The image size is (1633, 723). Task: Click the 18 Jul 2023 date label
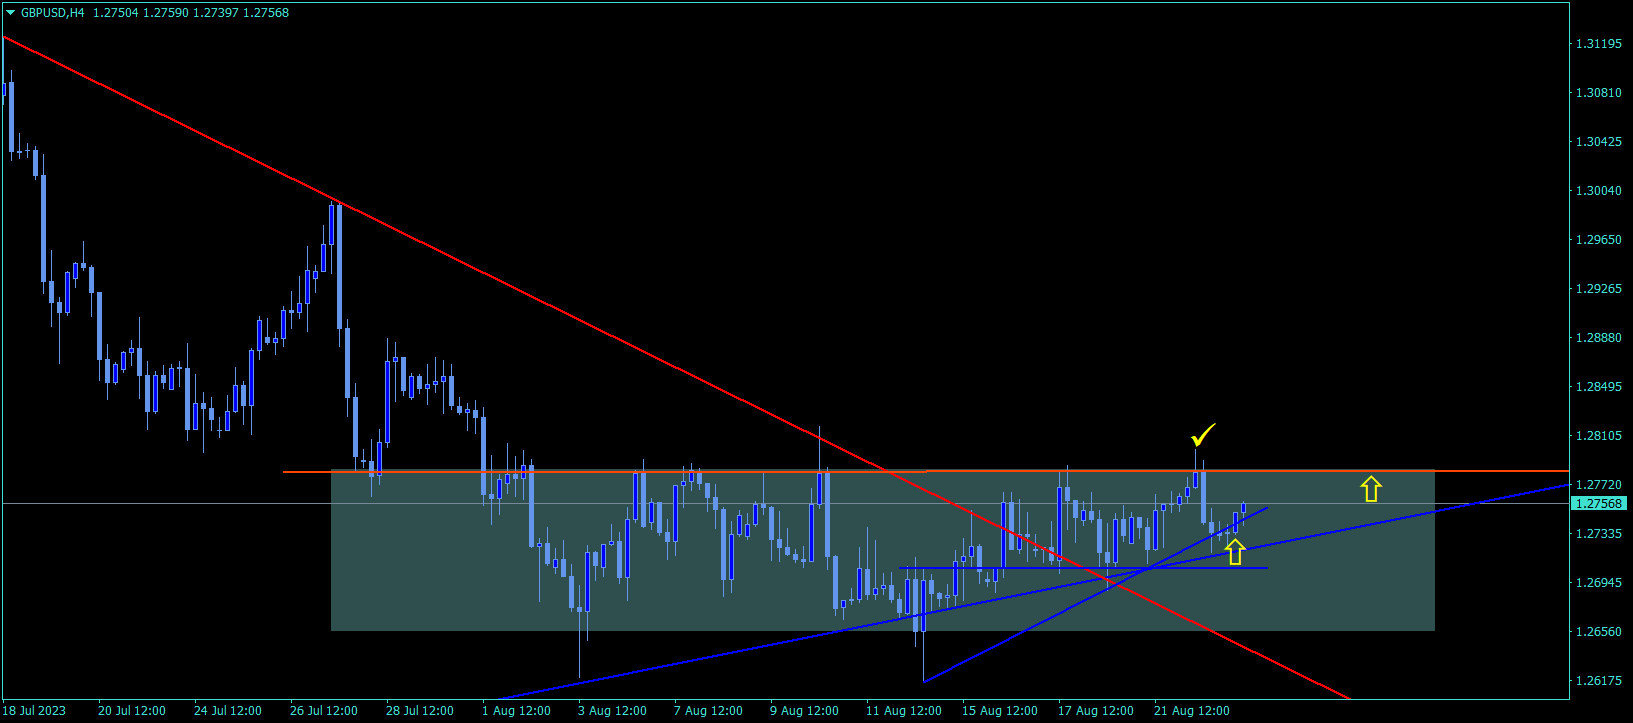[x=34, y=711]
